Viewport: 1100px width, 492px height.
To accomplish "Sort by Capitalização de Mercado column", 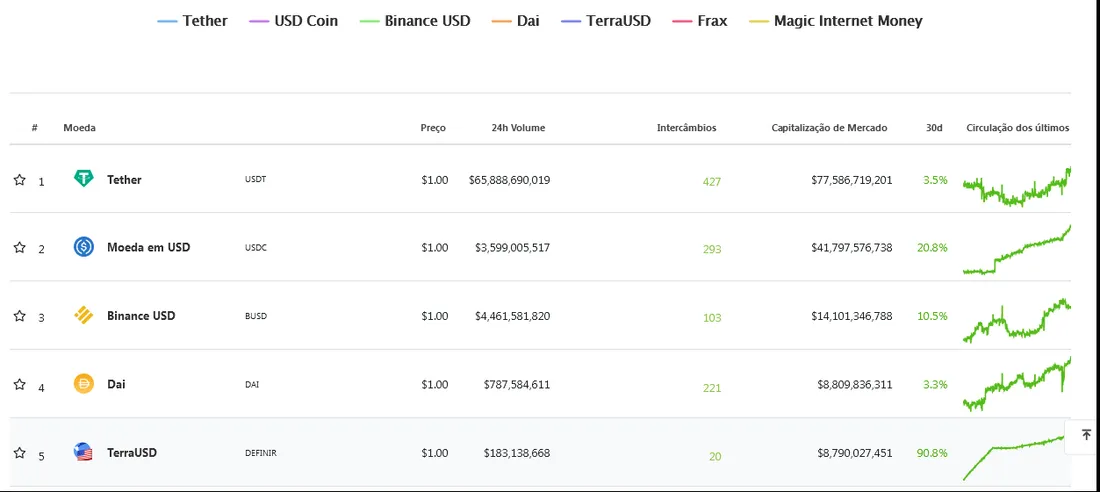I will 829,128.
